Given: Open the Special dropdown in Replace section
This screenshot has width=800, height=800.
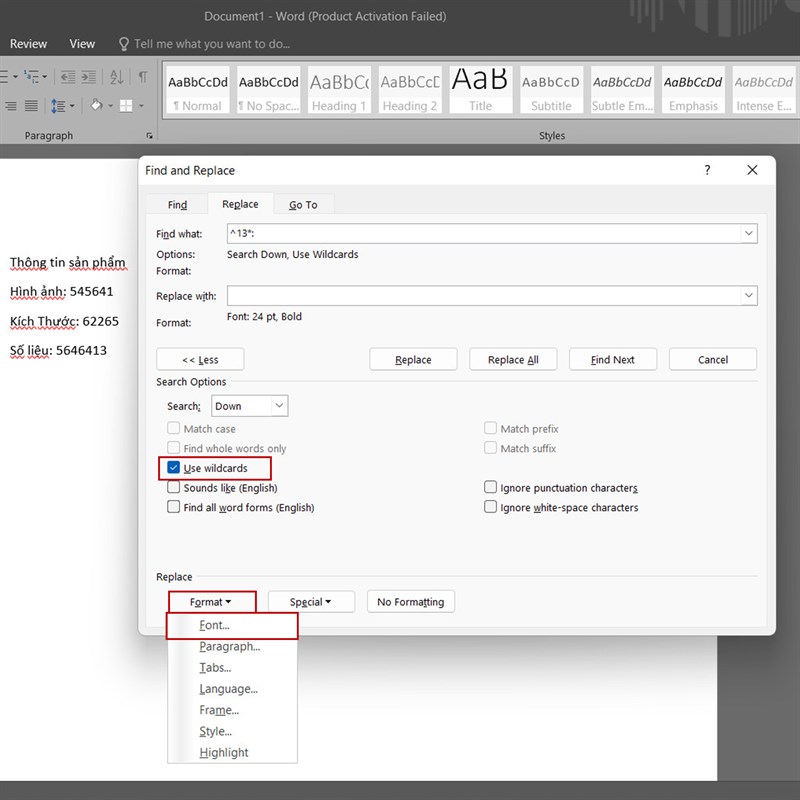Looking at the screenshot, I should click(x=310, y=601).
